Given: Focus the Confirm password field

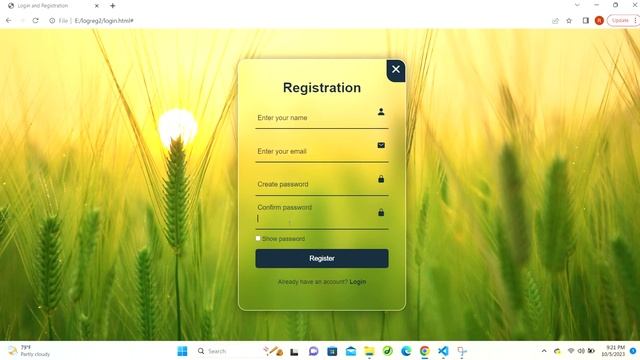Looking at the screenshot, I should pyautogui.click(x=322, y=218).
